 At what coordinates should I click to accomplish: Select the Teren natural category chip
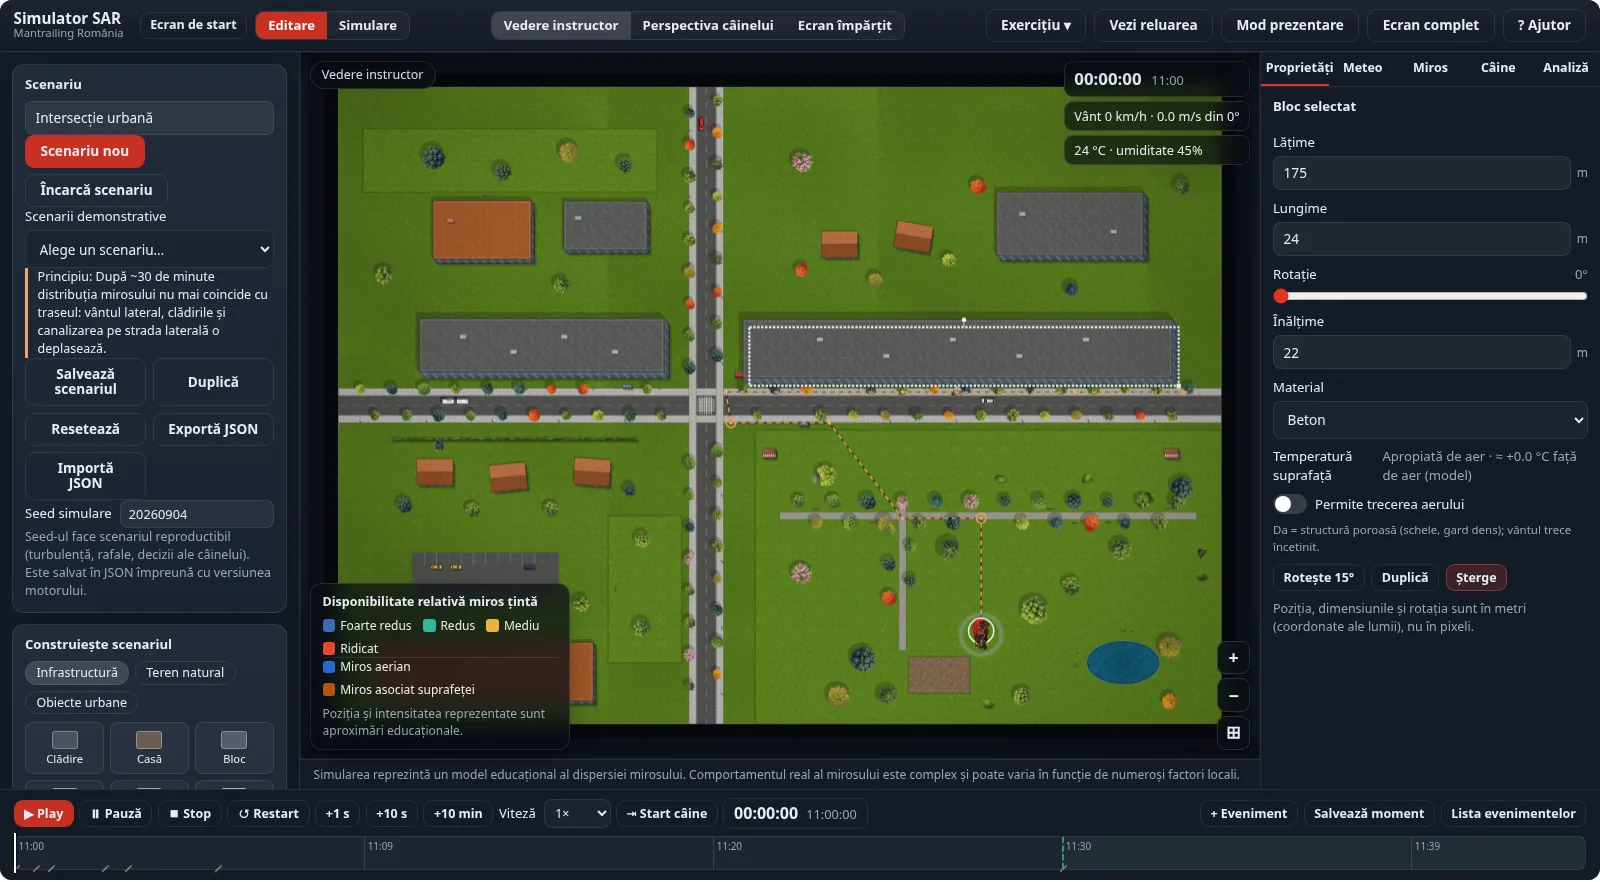pyautogui.click(x=185, y=673)
